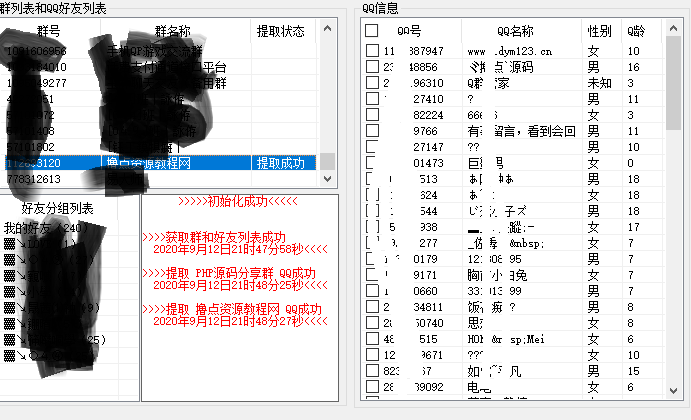Click the QQ号 column header
The height and width of the screenshot is (420, 691).
(x=409, y=31)
